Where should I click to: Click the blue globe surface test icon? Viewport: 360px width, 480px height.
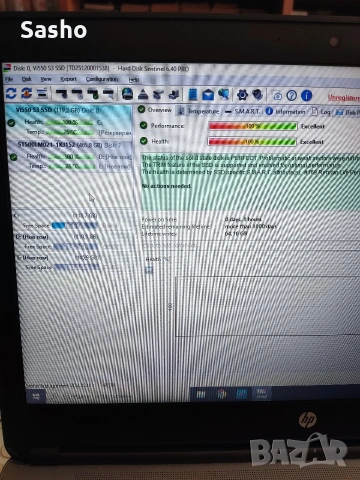[x=127, y=94]
